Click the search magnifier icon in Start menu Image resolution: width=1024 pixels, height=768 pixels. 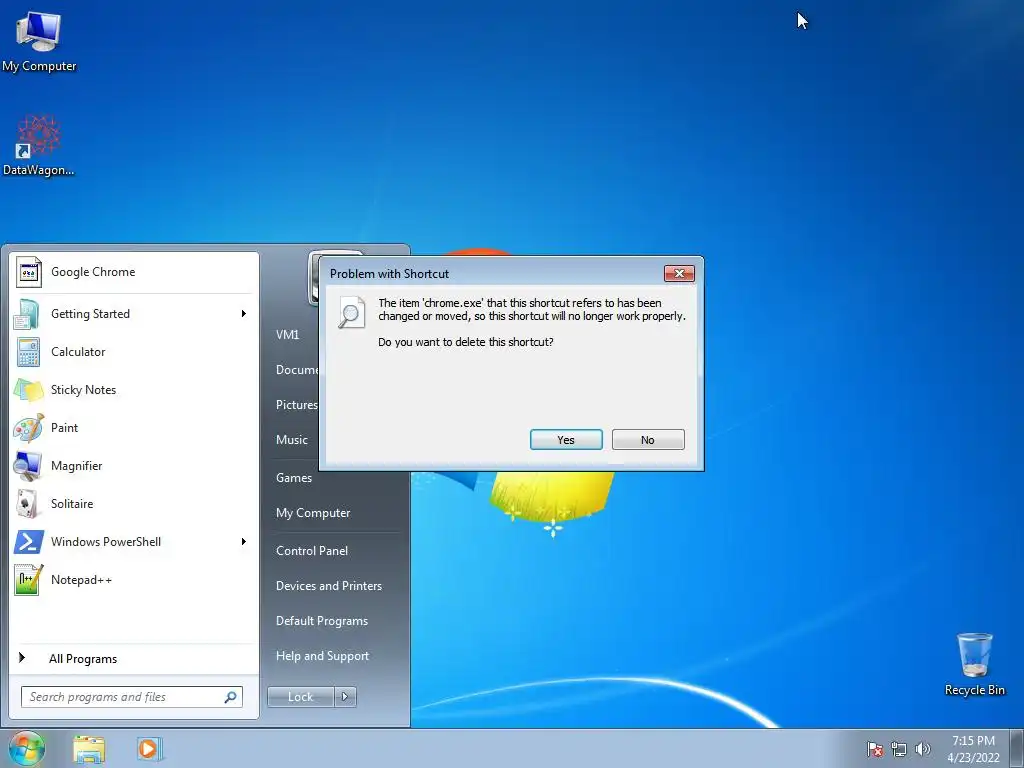[x=231, y=697]
